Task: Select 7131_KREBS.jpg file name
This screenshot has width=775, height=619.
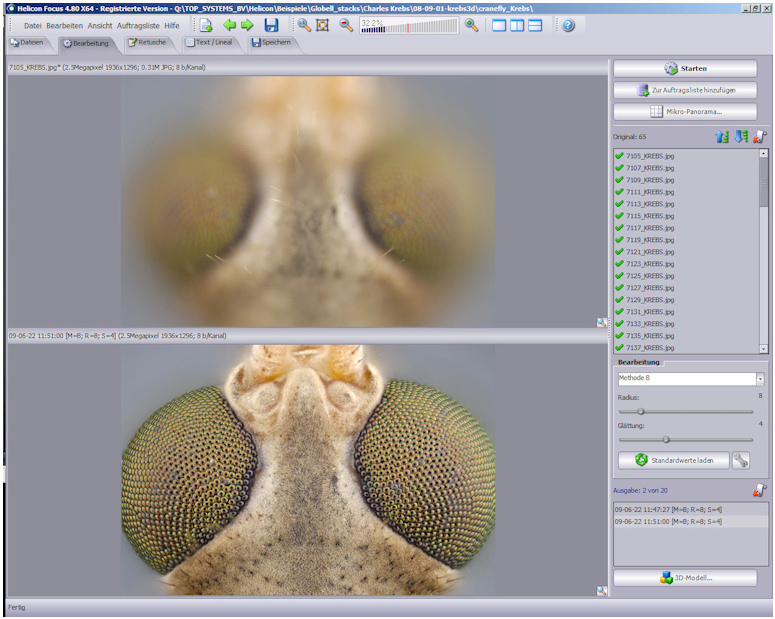Action: [650, 312]
